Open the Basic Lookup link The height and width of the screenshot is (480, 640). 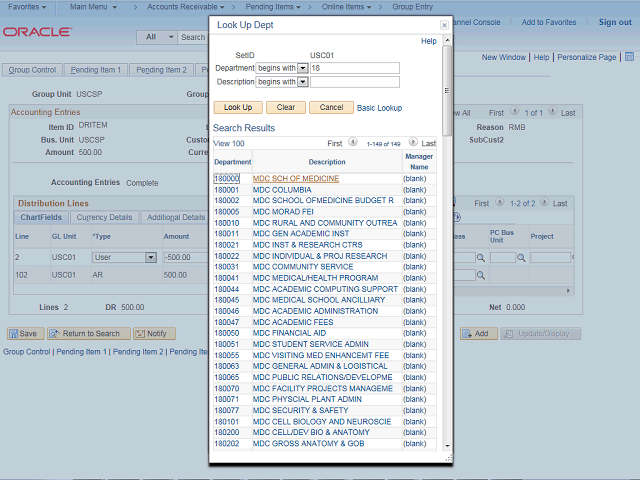[379, 108]
